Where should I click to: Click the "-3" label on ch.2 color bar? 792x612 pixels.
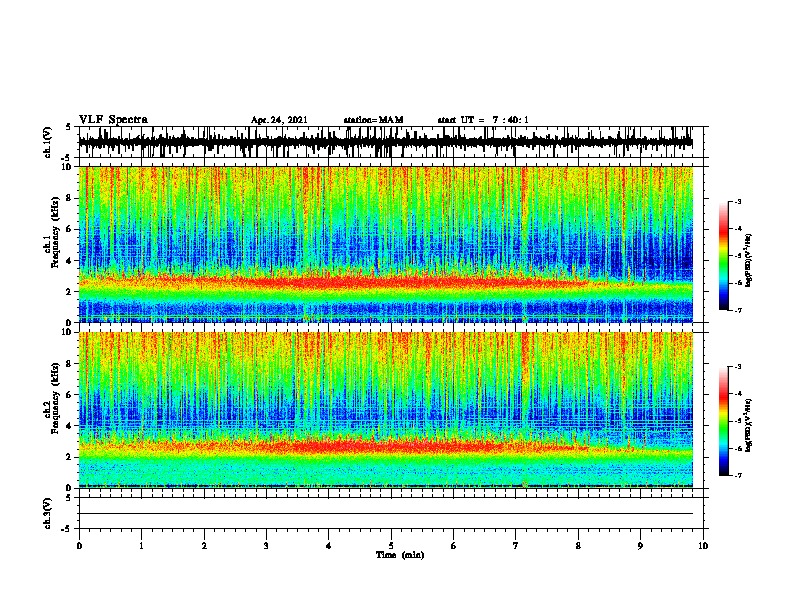[737, 367]
